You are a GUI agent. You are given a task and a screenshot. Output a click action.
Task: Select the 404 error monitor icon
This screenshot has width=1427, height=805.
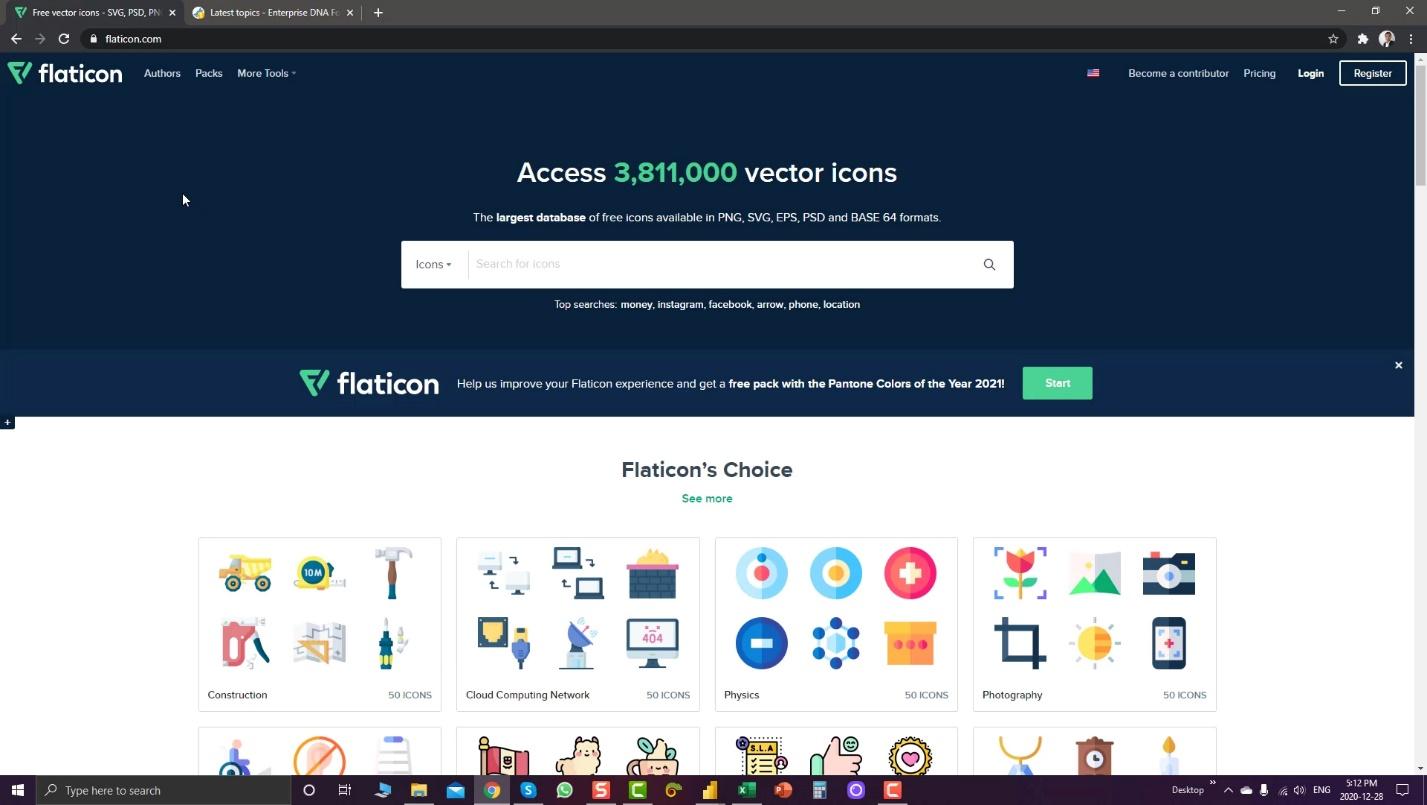coord(652,643)
